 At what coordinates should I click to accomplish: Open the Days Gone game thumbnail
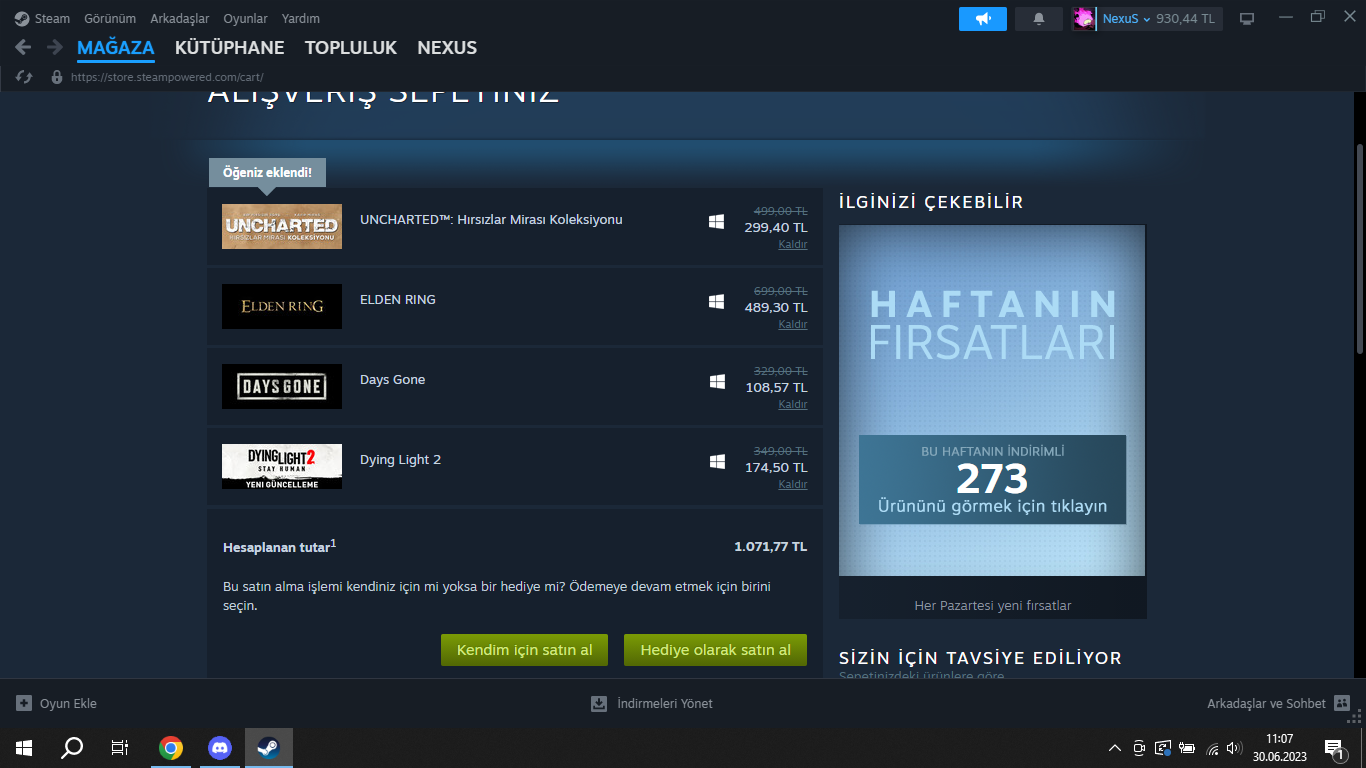tap(282, 387)
